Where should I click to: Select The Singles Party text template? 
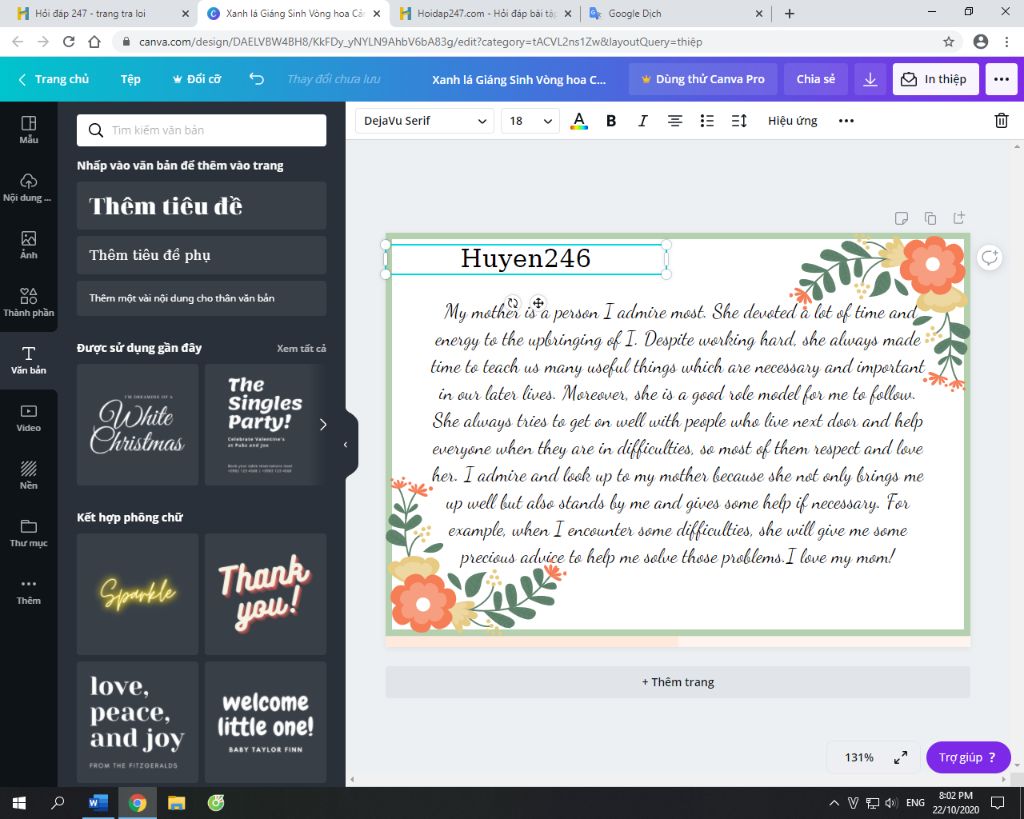[265, 425]
